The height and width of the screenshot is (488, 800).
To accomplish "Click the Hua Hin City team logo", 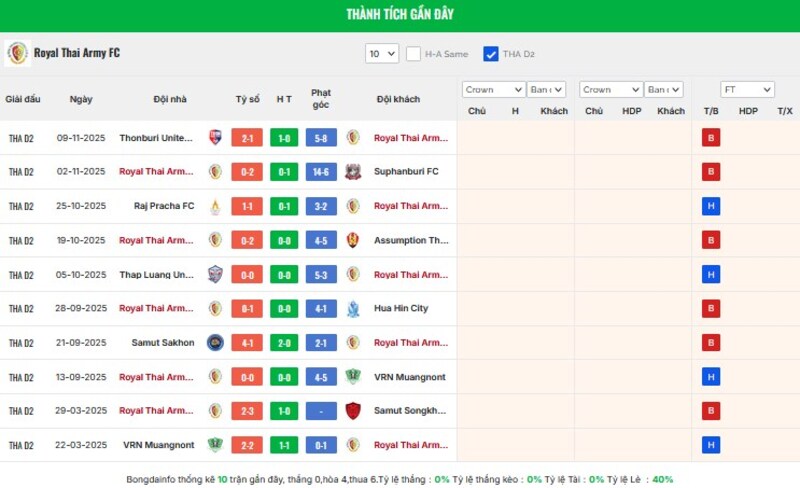I will click(x=353, y=308).
